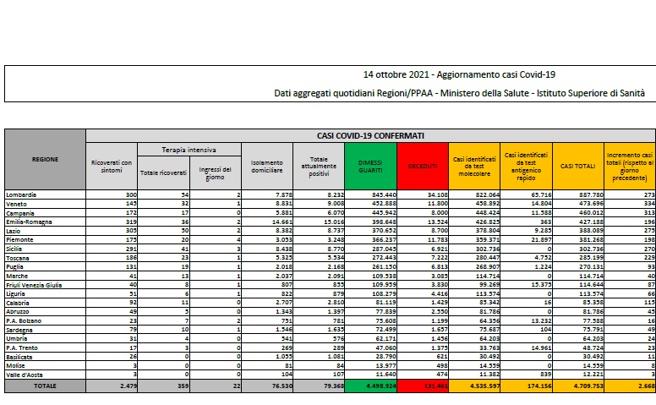Click the "Sardegna" region row label
656x405 pixels.
(19, 330)
